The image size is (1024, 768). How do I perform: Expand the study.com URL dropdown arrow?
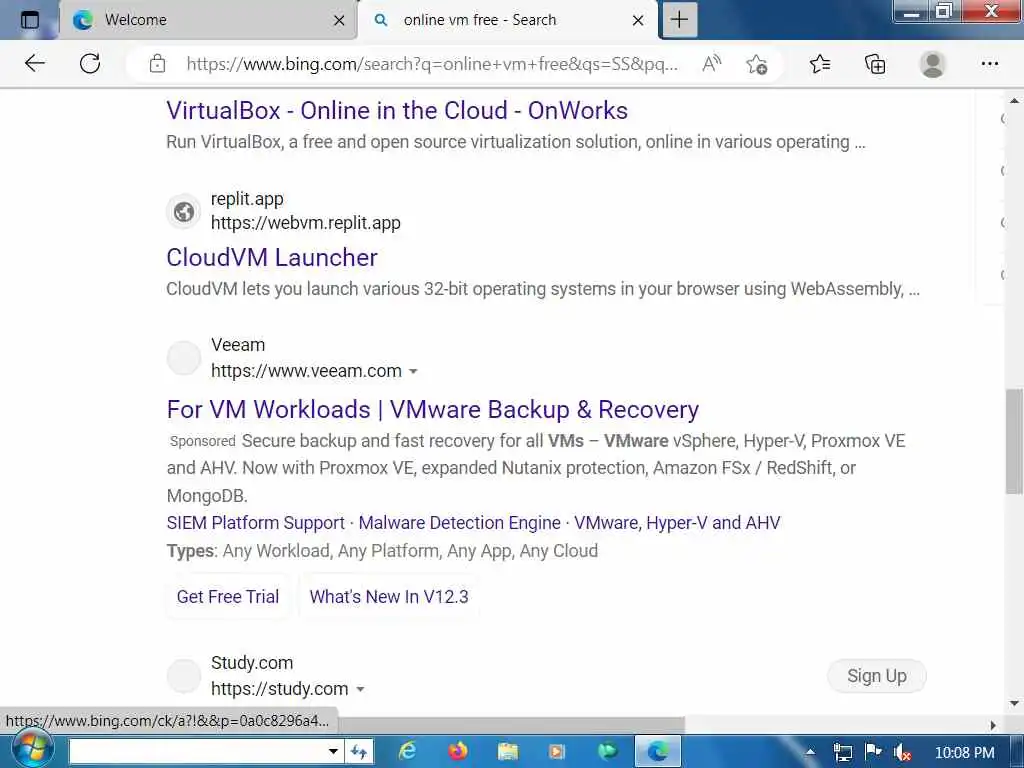pyautogui.click(x=360, y=690)
